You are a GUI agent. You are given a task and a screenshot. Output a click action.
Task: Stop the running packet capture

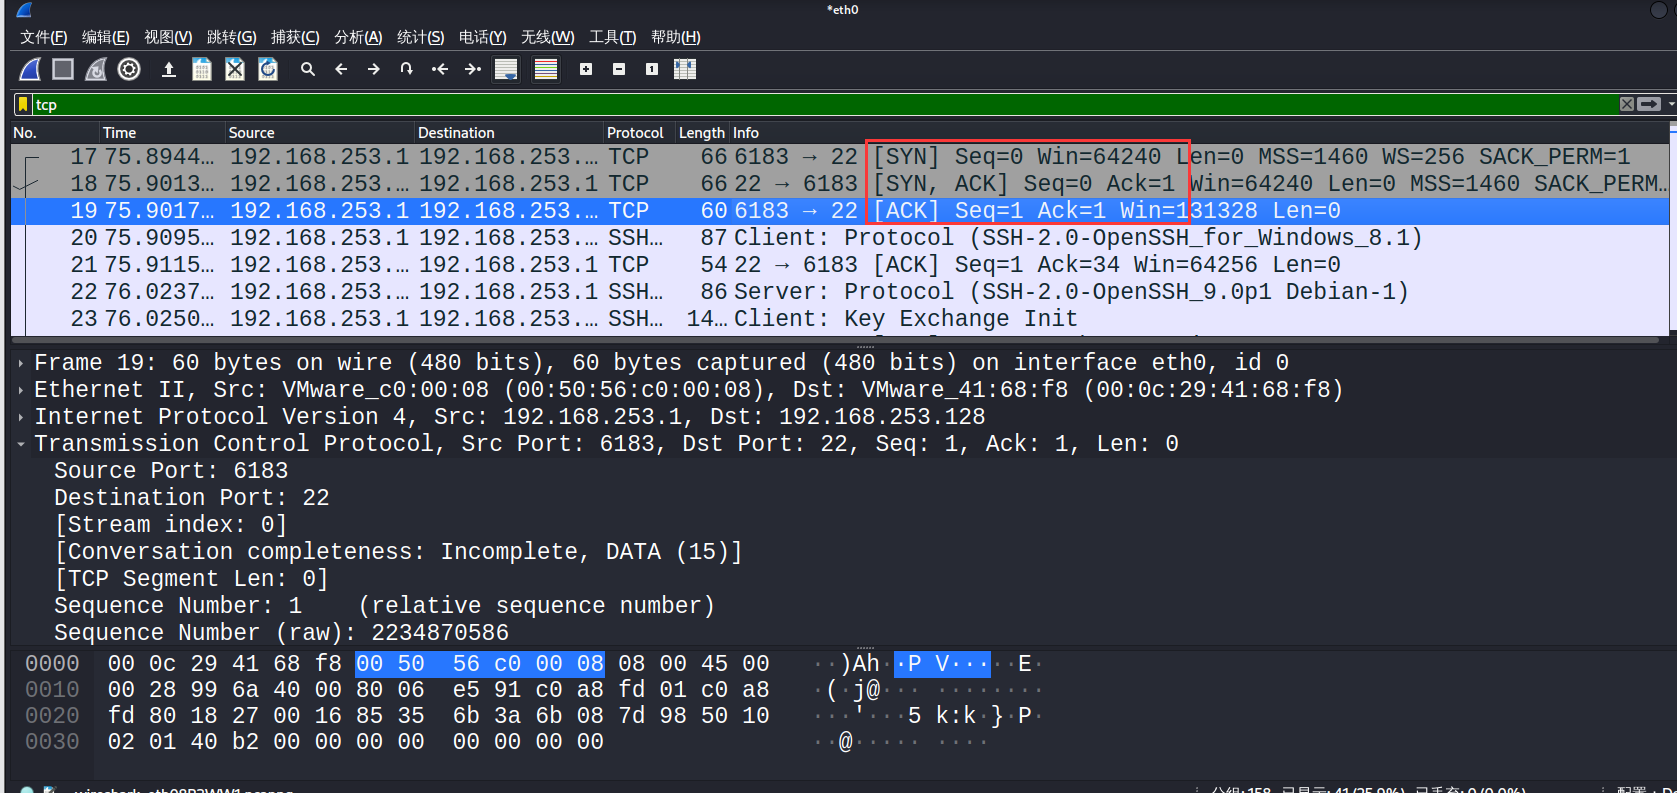[63, 69]
